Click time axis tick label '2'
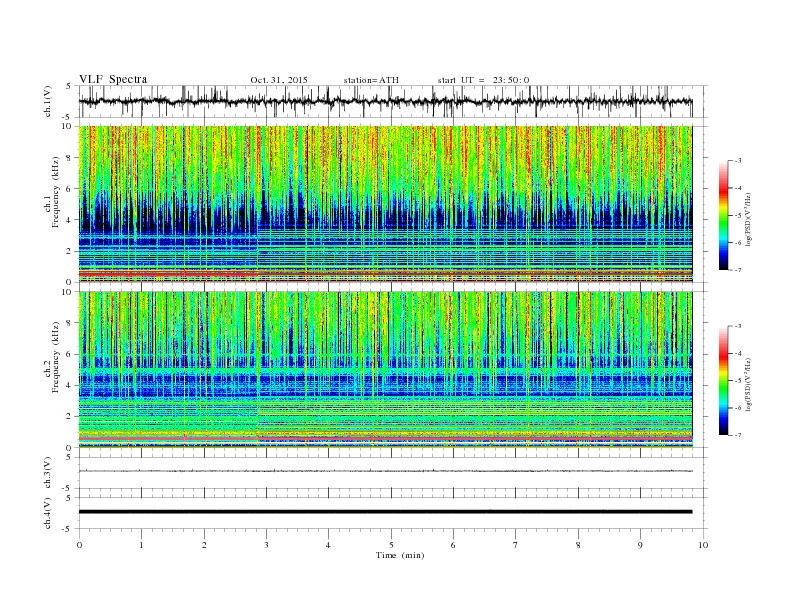 [x=204, y=545]
